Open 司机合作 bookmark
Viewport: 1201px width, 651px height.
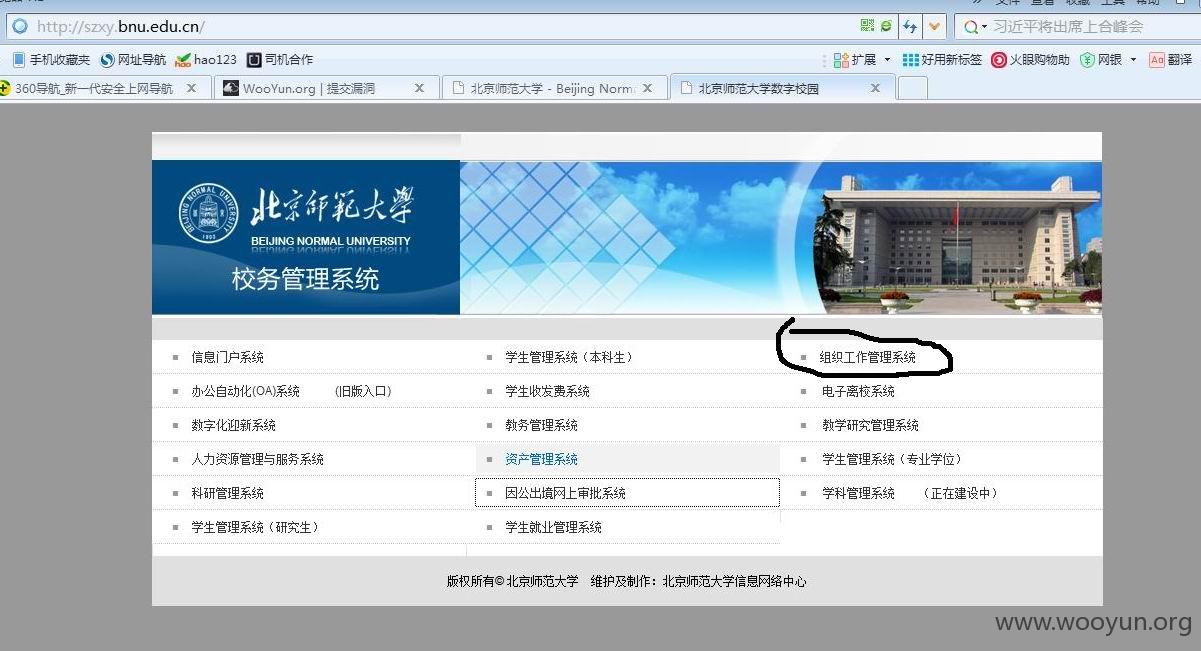click(280, 60)
